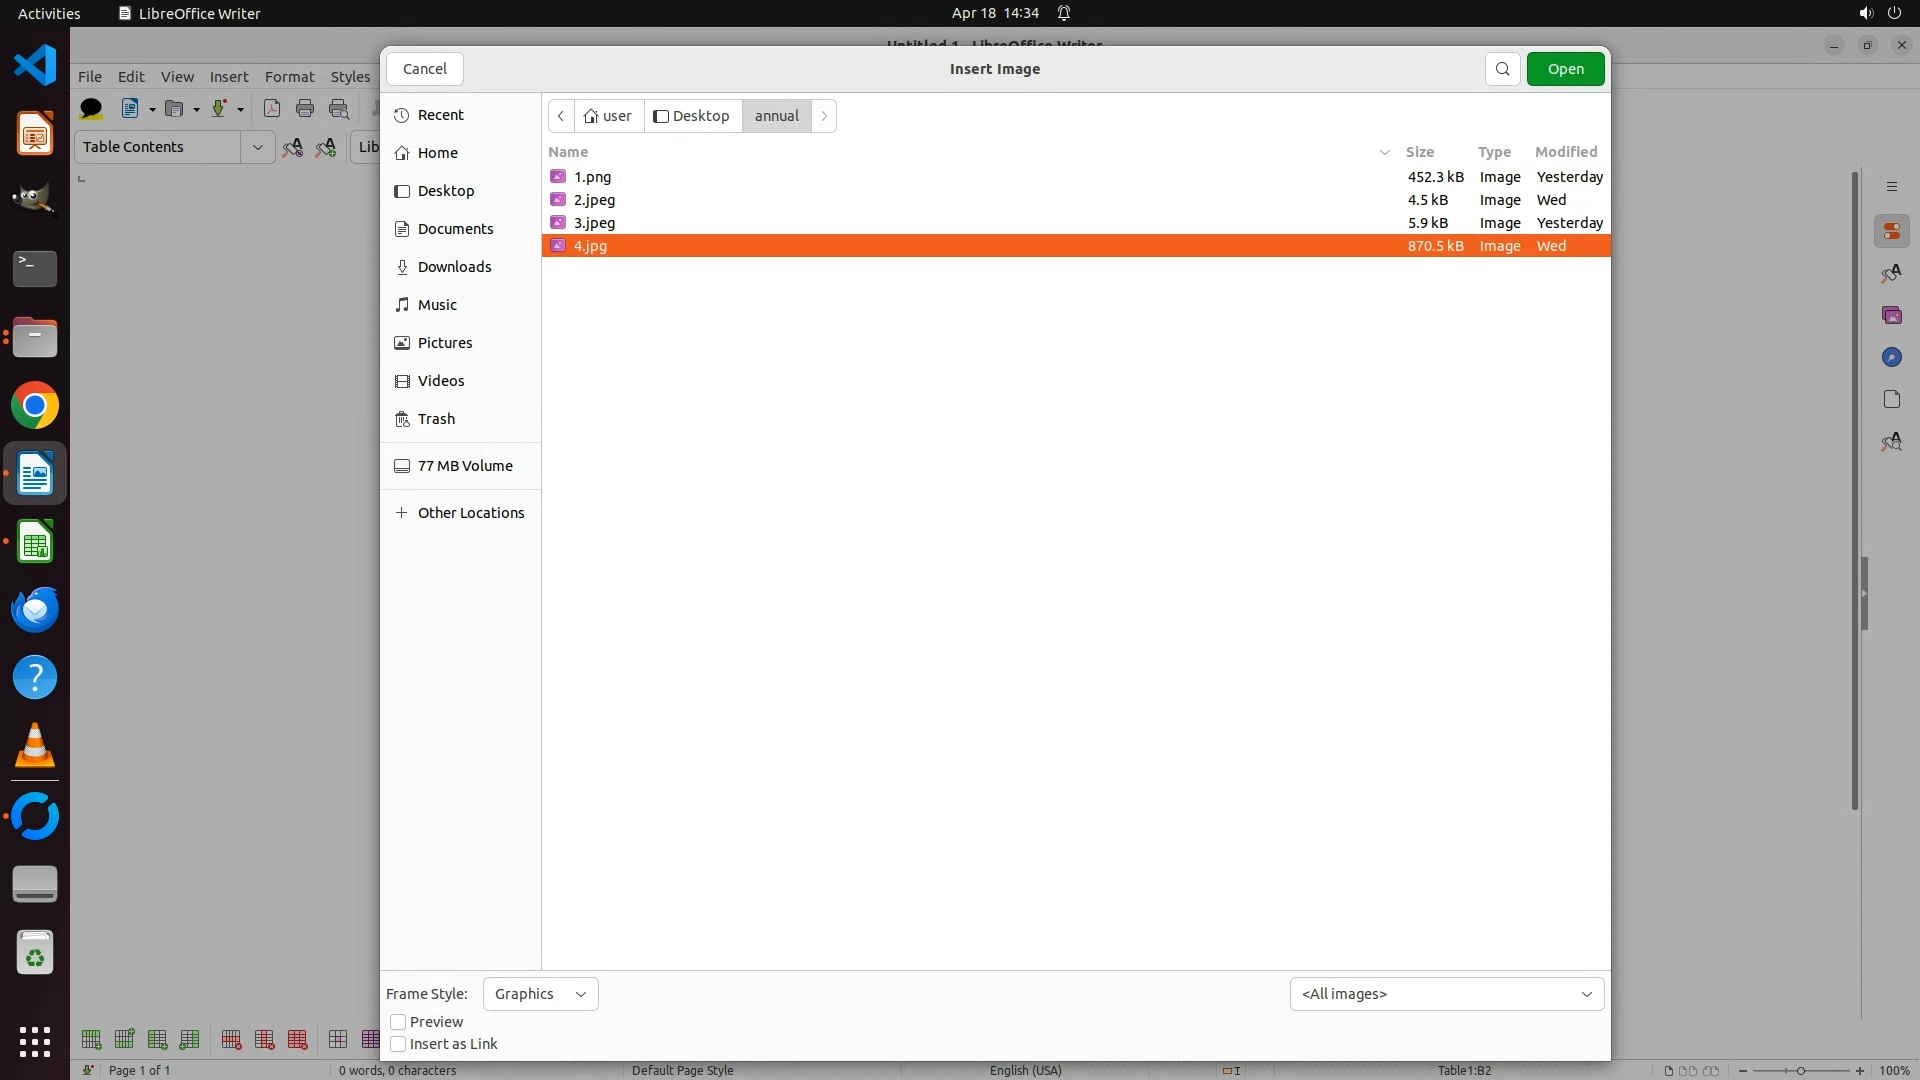The image size is (1920, 1080).
Task: Open Trash in the sidebar
Action: coord(436,419)
